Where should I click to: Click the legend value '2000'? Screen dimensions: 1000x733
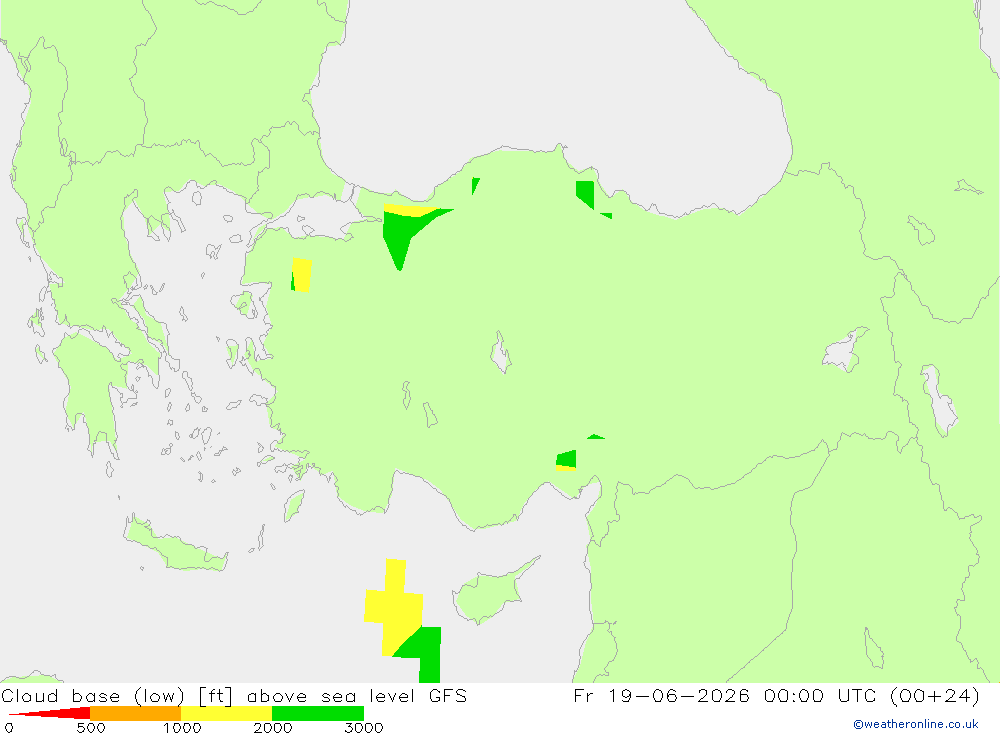click(273, 727)
